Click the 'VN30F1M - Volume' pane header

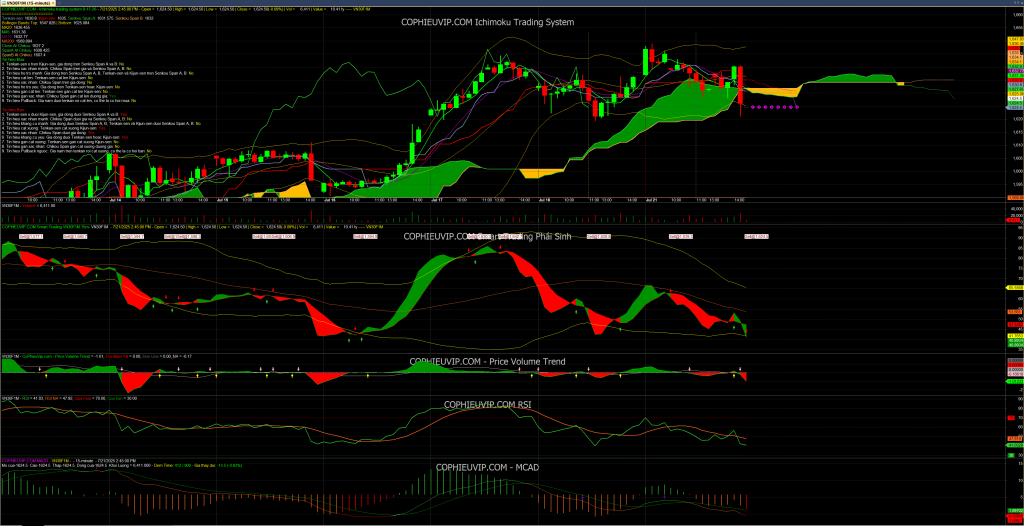tap(28, 206)
